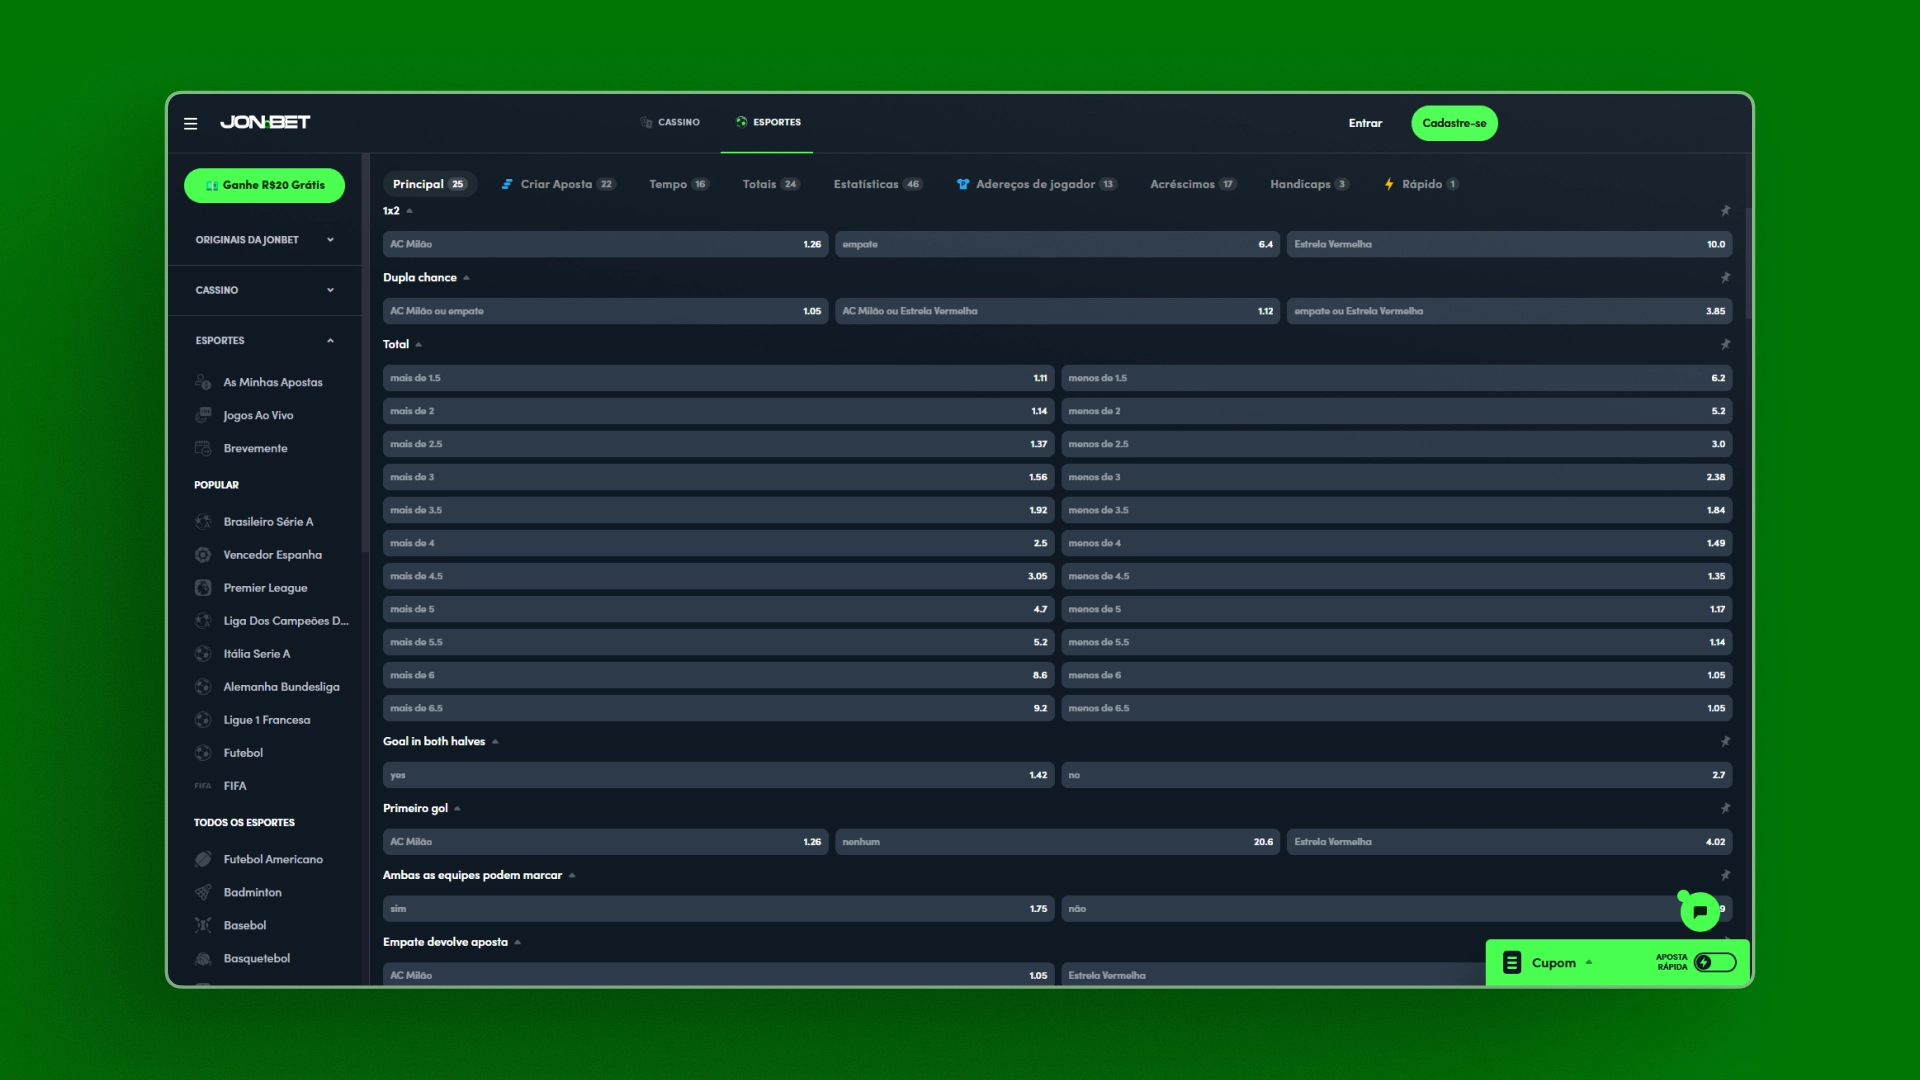Pin the Primeiro gol market
This screenshot has height=1080, width=1920.
coord(1725,809)
